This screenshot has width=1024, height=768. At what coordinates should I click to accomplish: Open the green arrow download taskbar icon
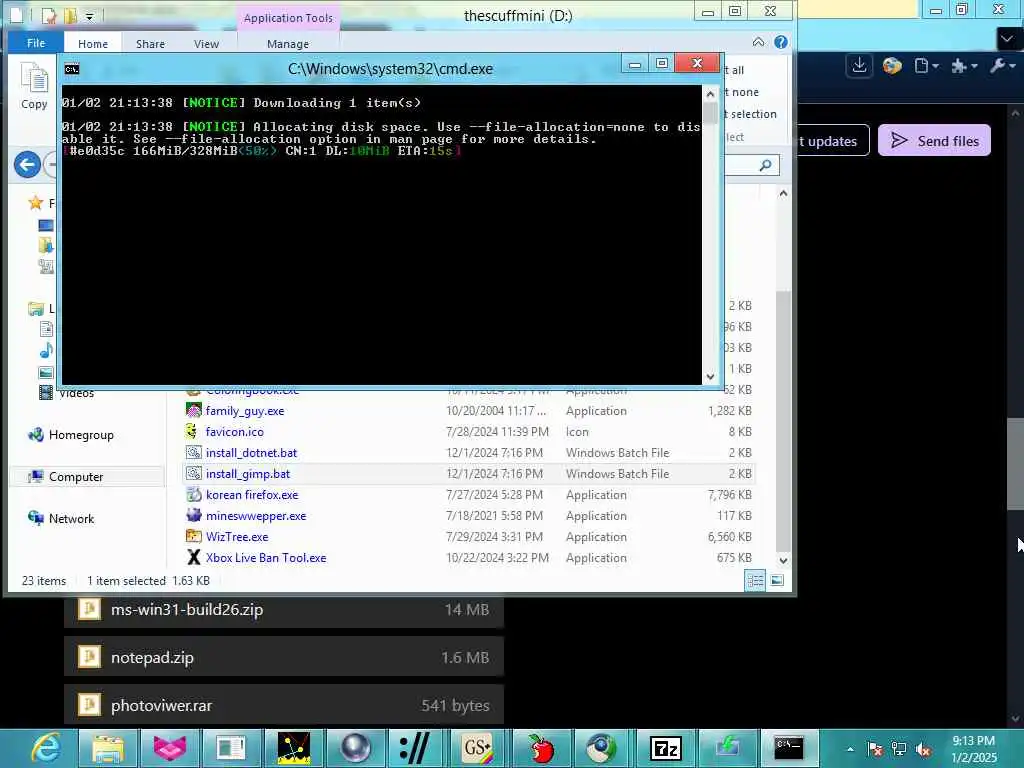pyautogui.click(x=727, y=748)
